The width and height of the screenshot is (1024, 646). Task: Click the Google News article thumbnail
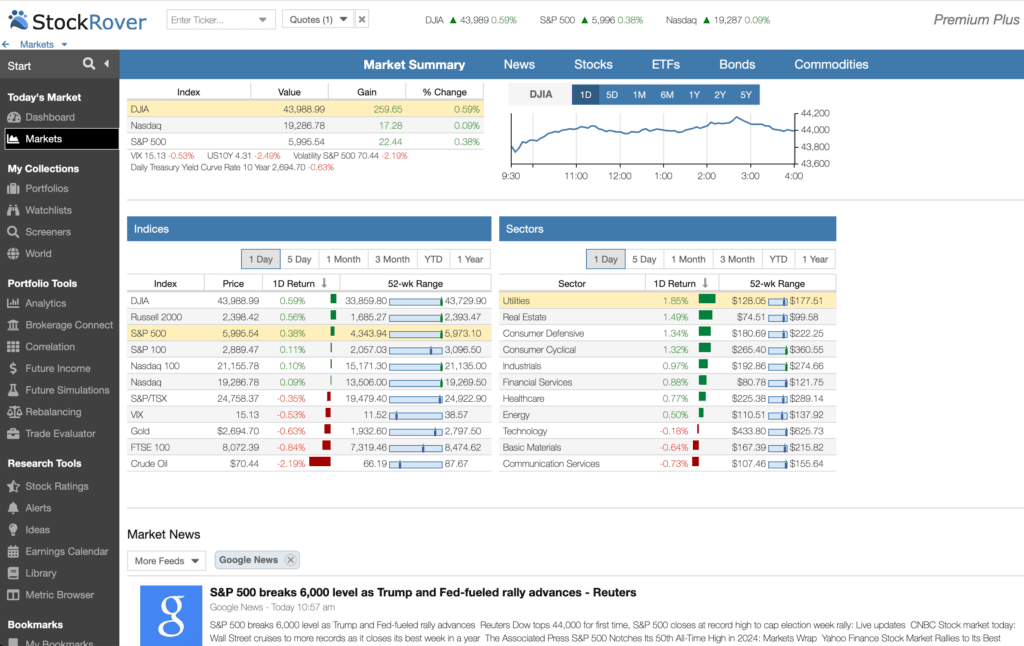[x=171, y=615]
